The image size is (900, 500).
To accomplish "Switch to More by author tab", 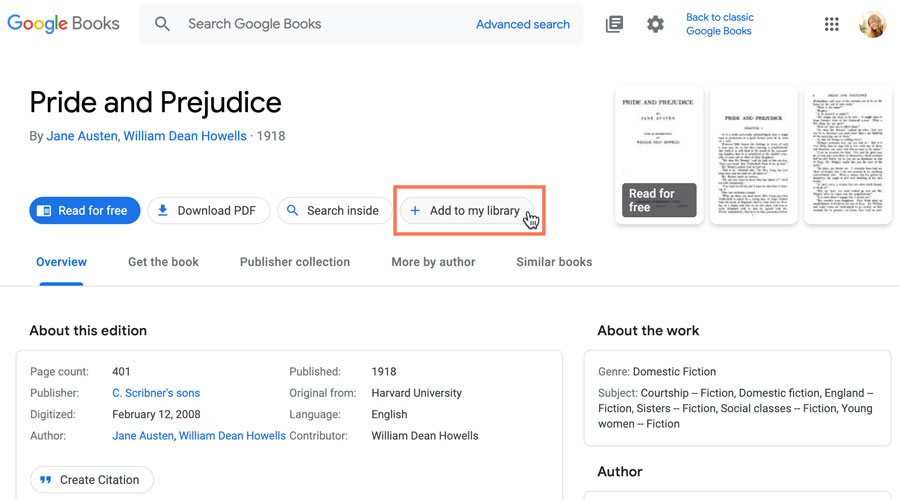I will click(x=433, y=262).
